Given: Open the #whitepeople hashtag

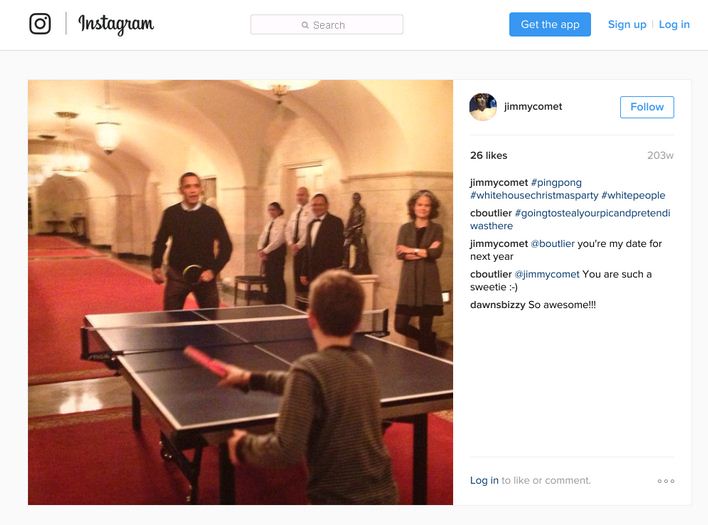Looking at the screenshot, I should [633, 195].
